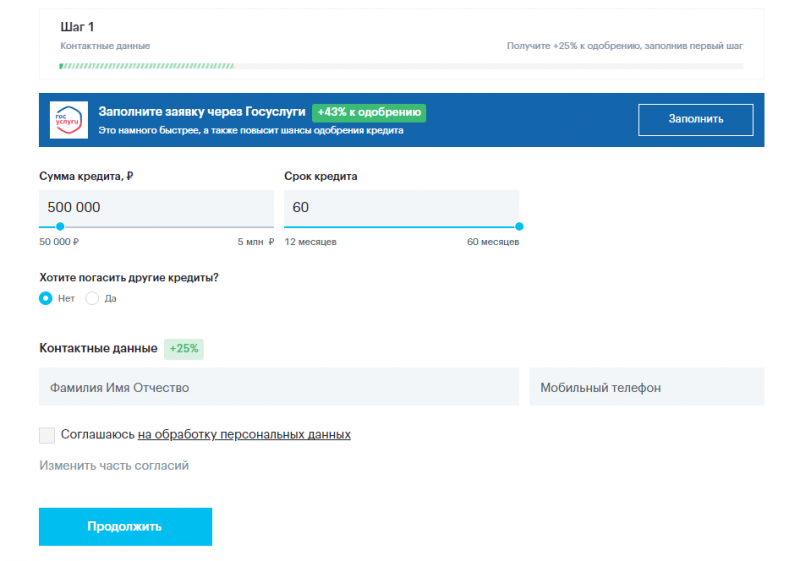Click the Шаг 1 heading
This screenshot has height=561, width=800.
pyautogui.click(x=77, y=27)
